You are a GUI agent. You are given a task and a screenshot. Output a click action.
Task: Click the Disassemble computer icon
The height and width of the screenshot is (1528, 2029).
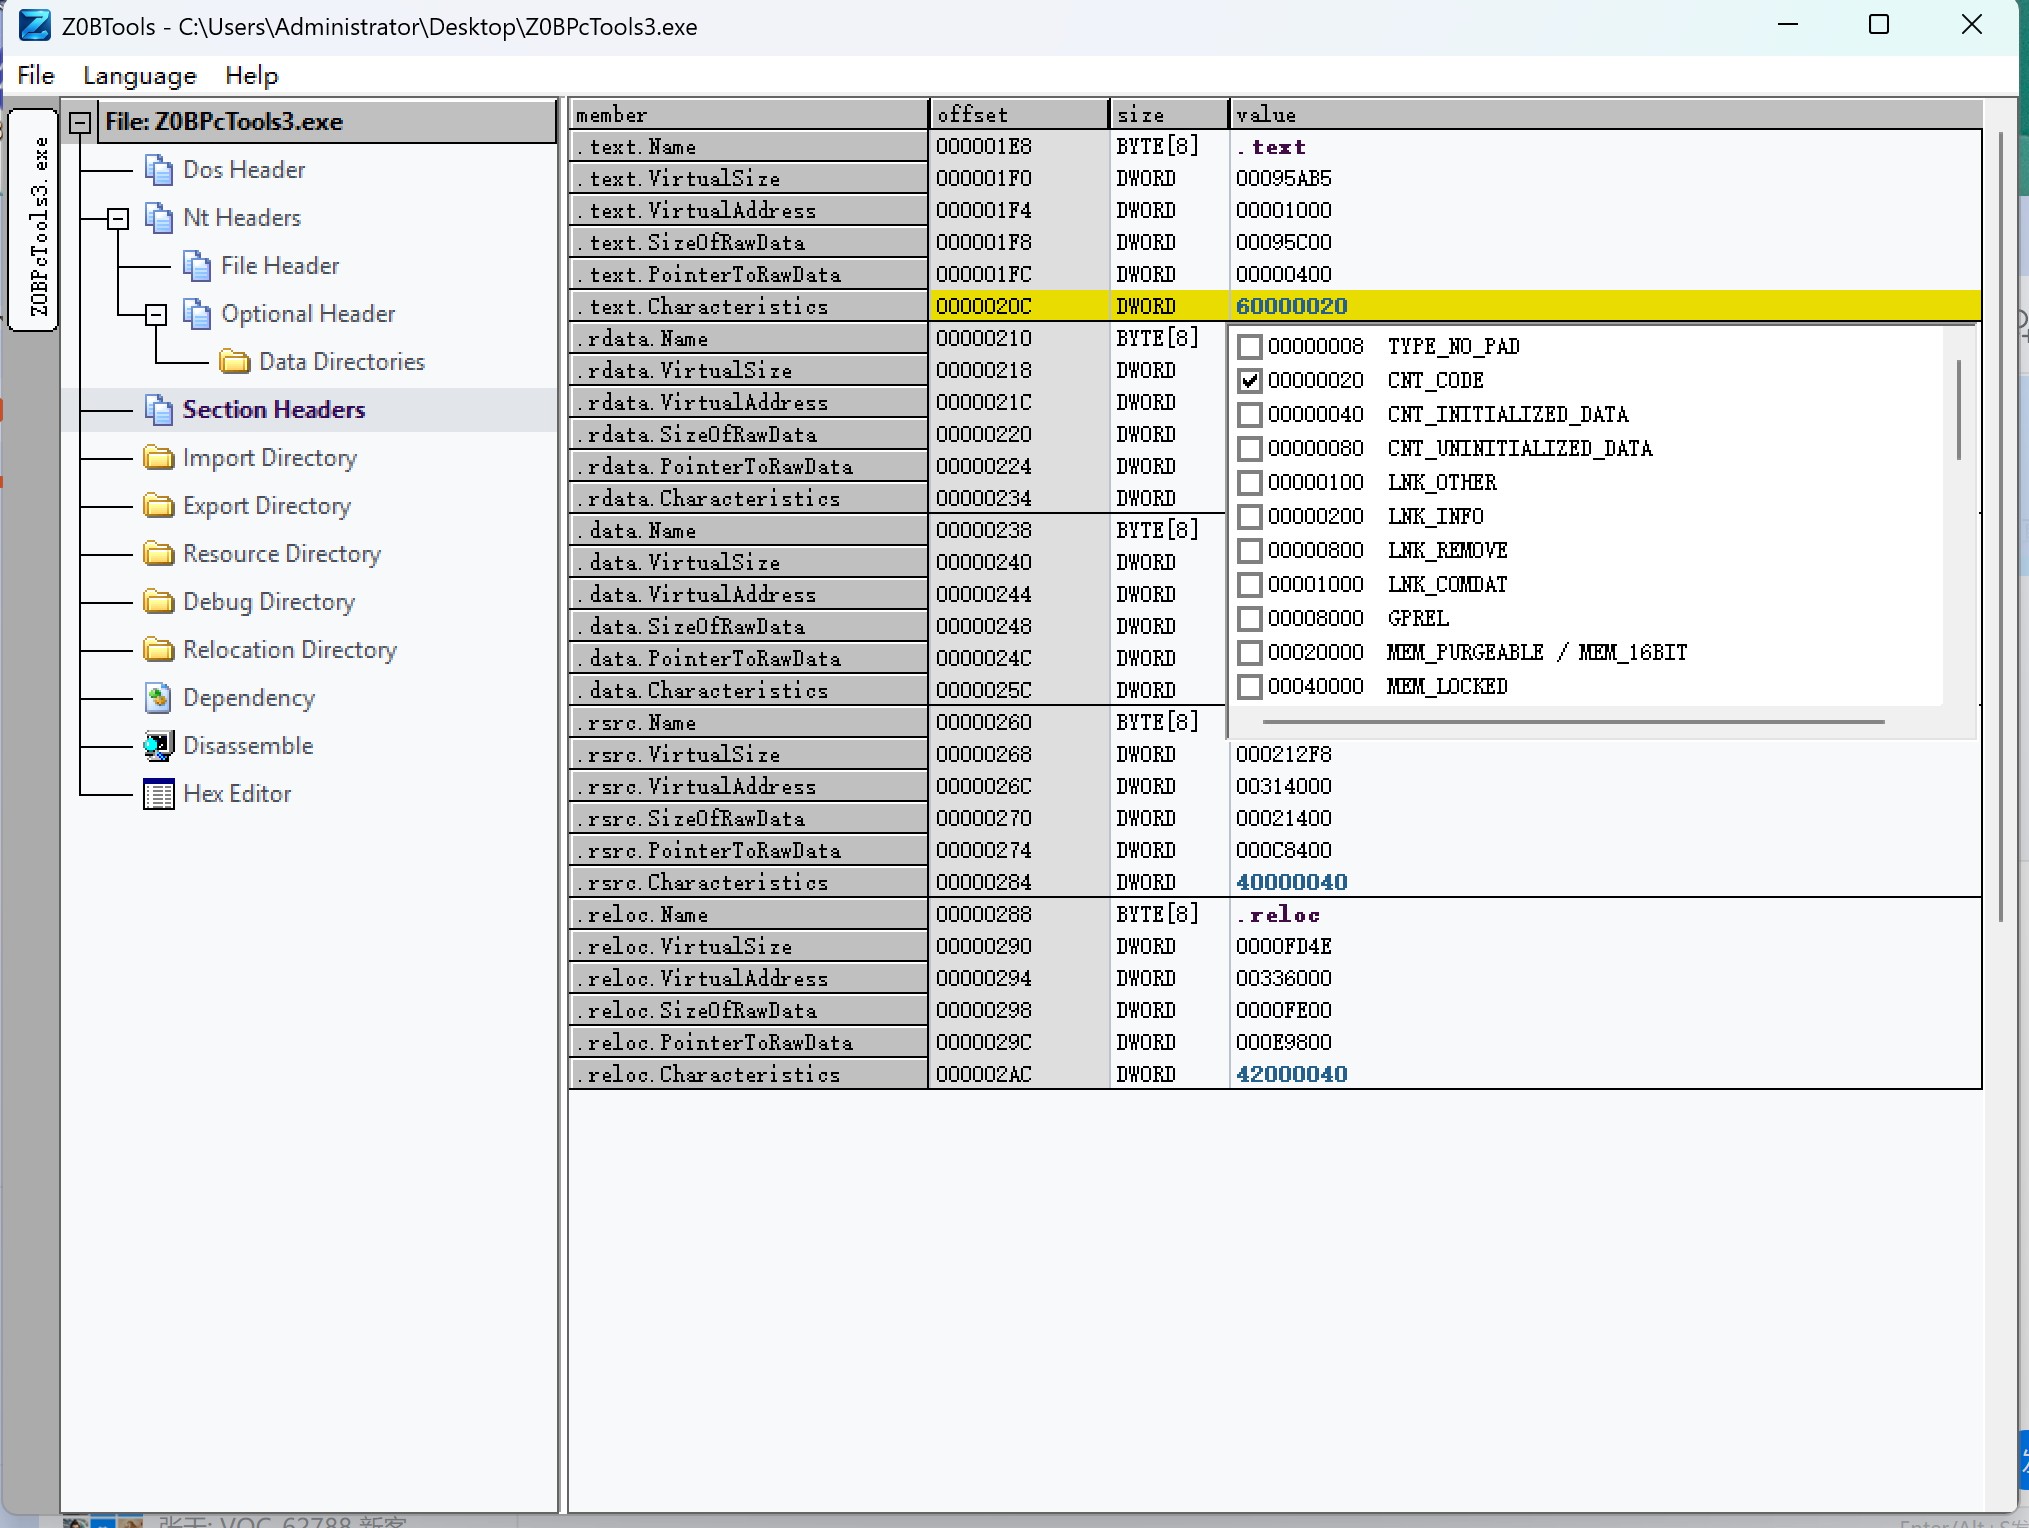pos(159,745)
